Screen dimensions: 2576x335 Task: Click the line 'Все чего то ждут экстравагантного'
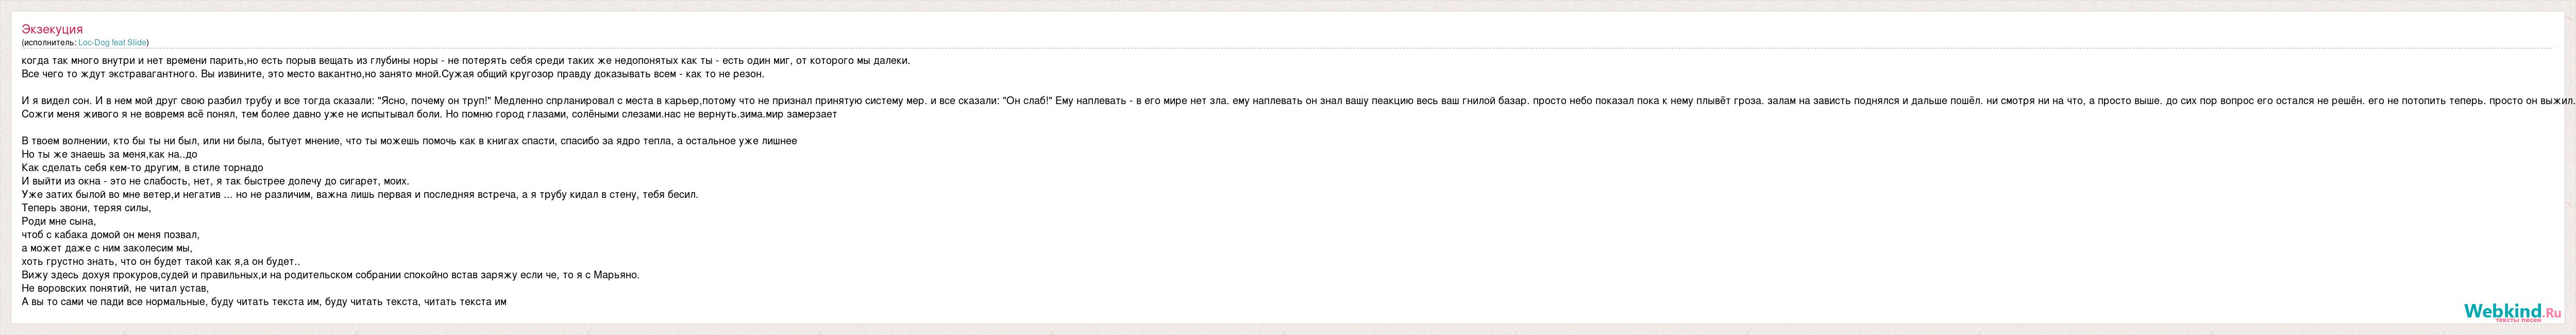click(x=393, y=74)
